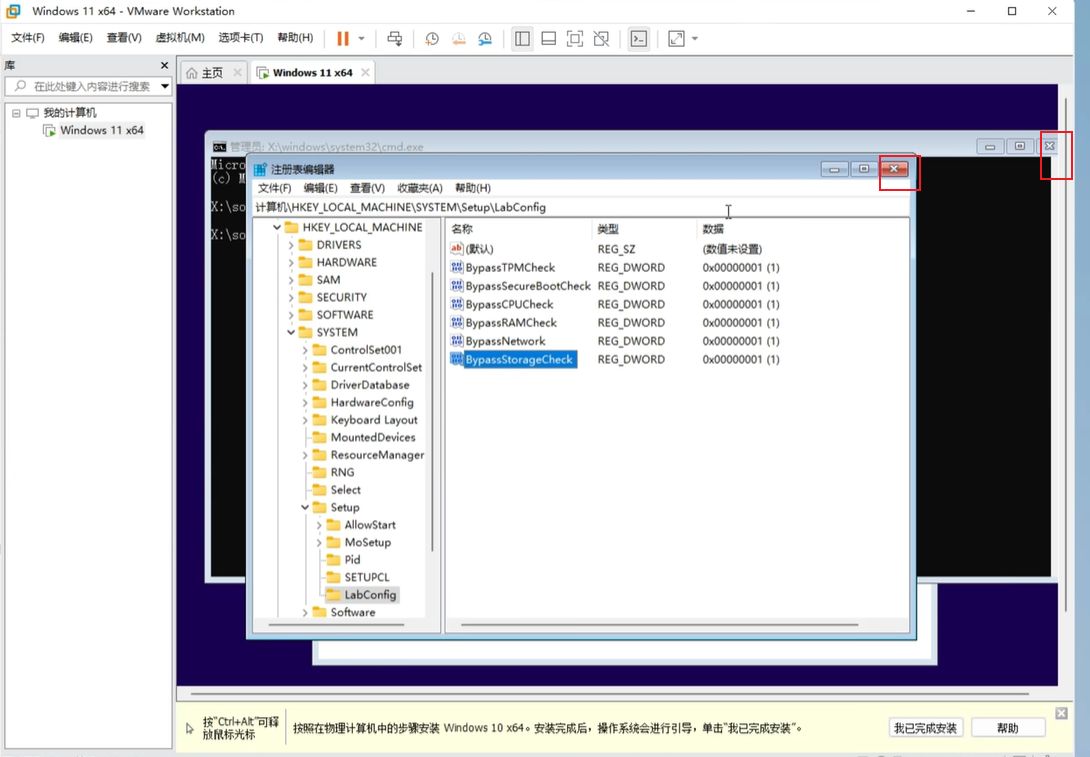
Task: Expand the ControlSet001 key chevron
Action: 306,350
